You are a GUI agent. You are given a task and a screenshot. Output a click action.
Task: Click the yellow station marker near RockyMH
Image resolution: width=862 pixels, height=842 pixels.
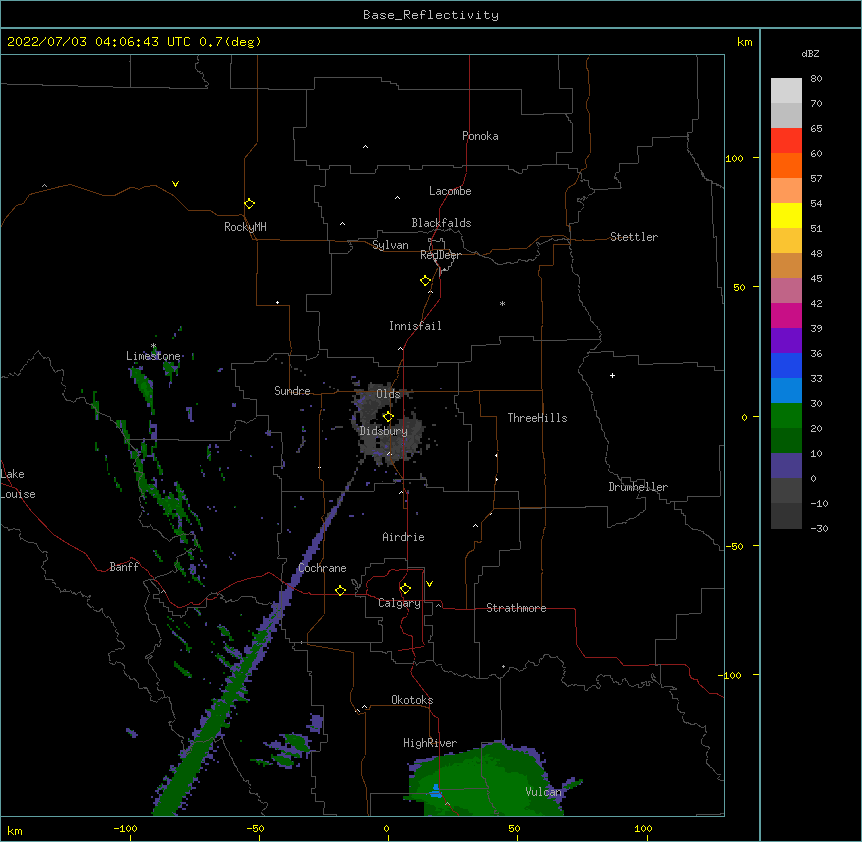click(x=249, y=204)
